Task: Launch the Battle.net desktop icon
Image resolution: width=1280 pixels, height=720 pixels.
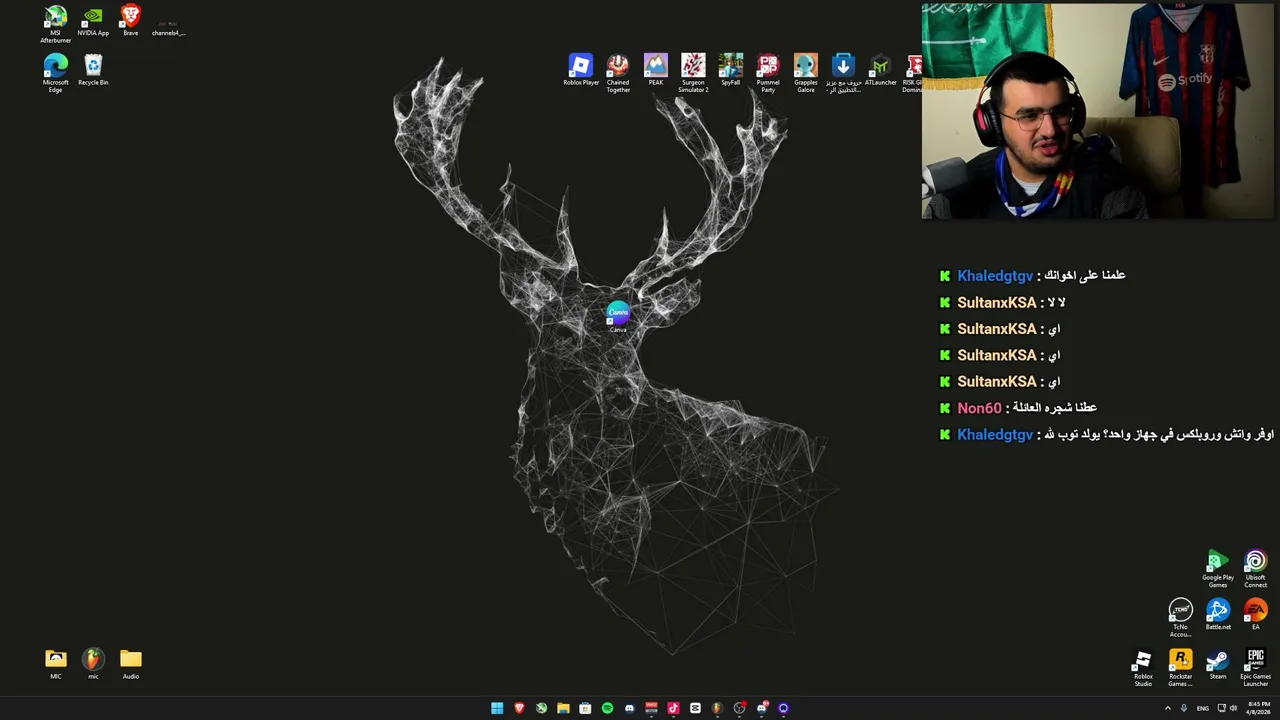Action: tap(1218, 615)
